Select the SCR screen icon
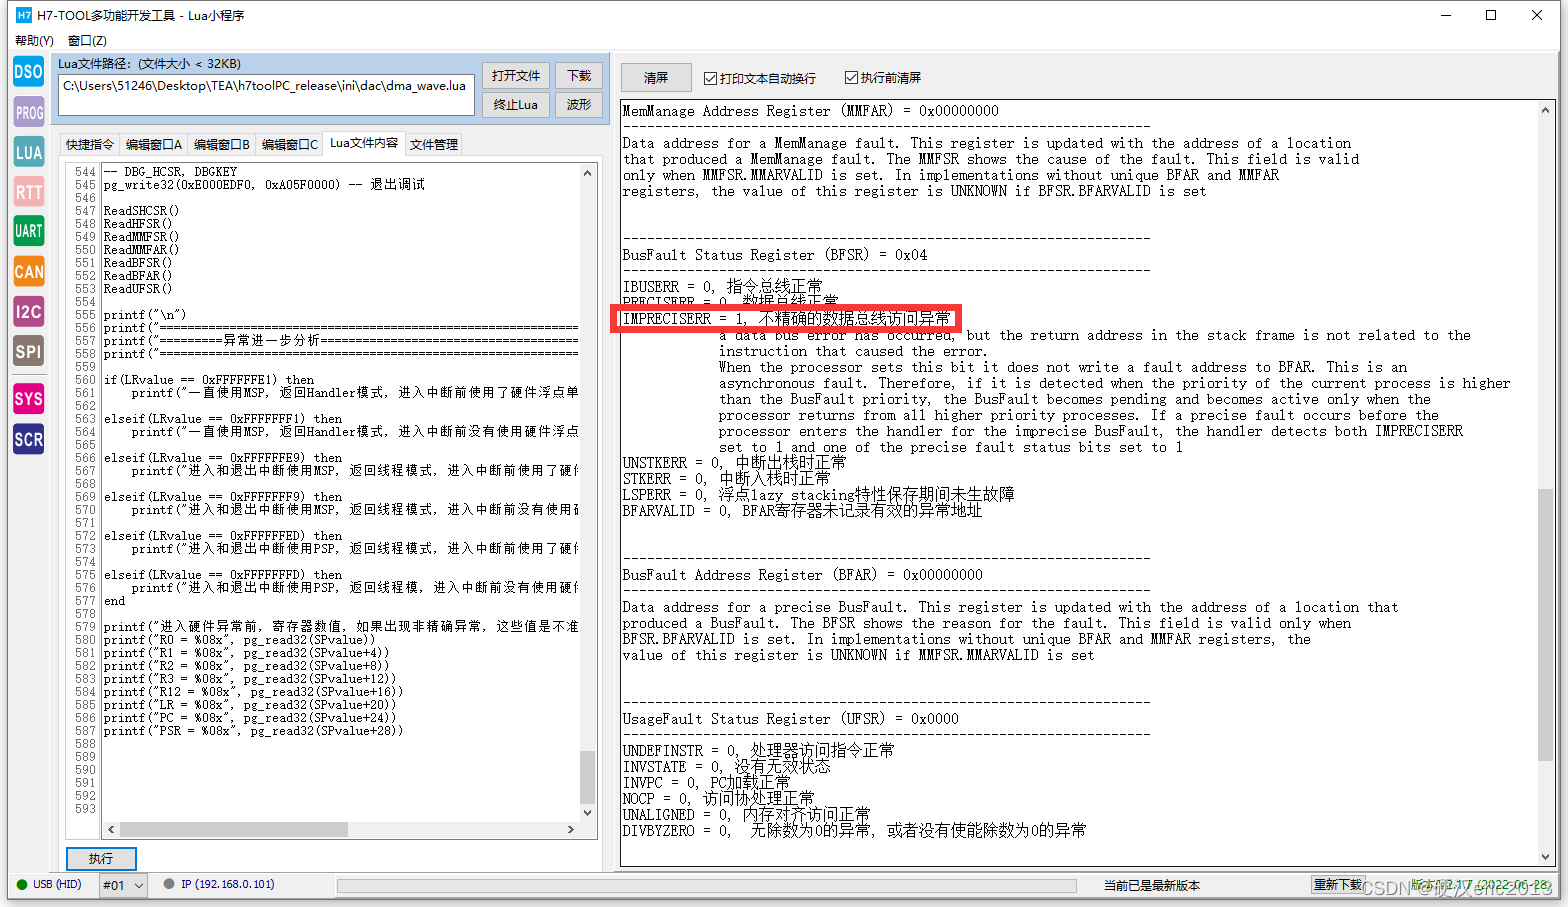 28,439
